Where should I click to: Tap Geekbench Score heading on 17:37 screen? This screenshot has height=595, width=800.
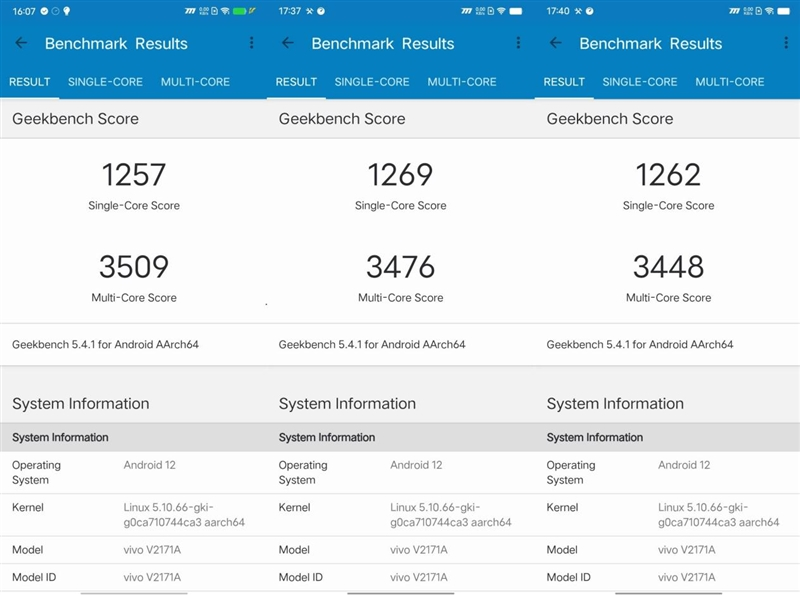point(342,119)
